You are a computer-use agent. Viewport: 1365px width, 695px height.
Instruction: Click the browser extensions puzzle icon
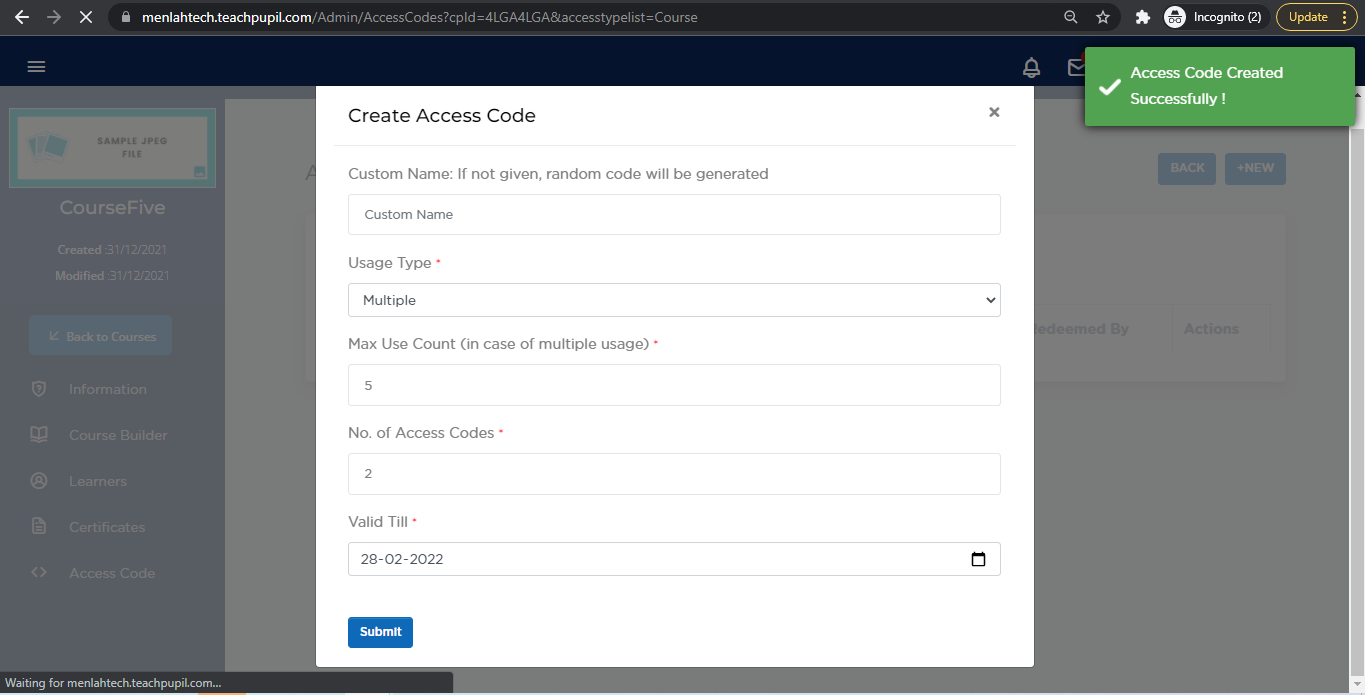1143,17
